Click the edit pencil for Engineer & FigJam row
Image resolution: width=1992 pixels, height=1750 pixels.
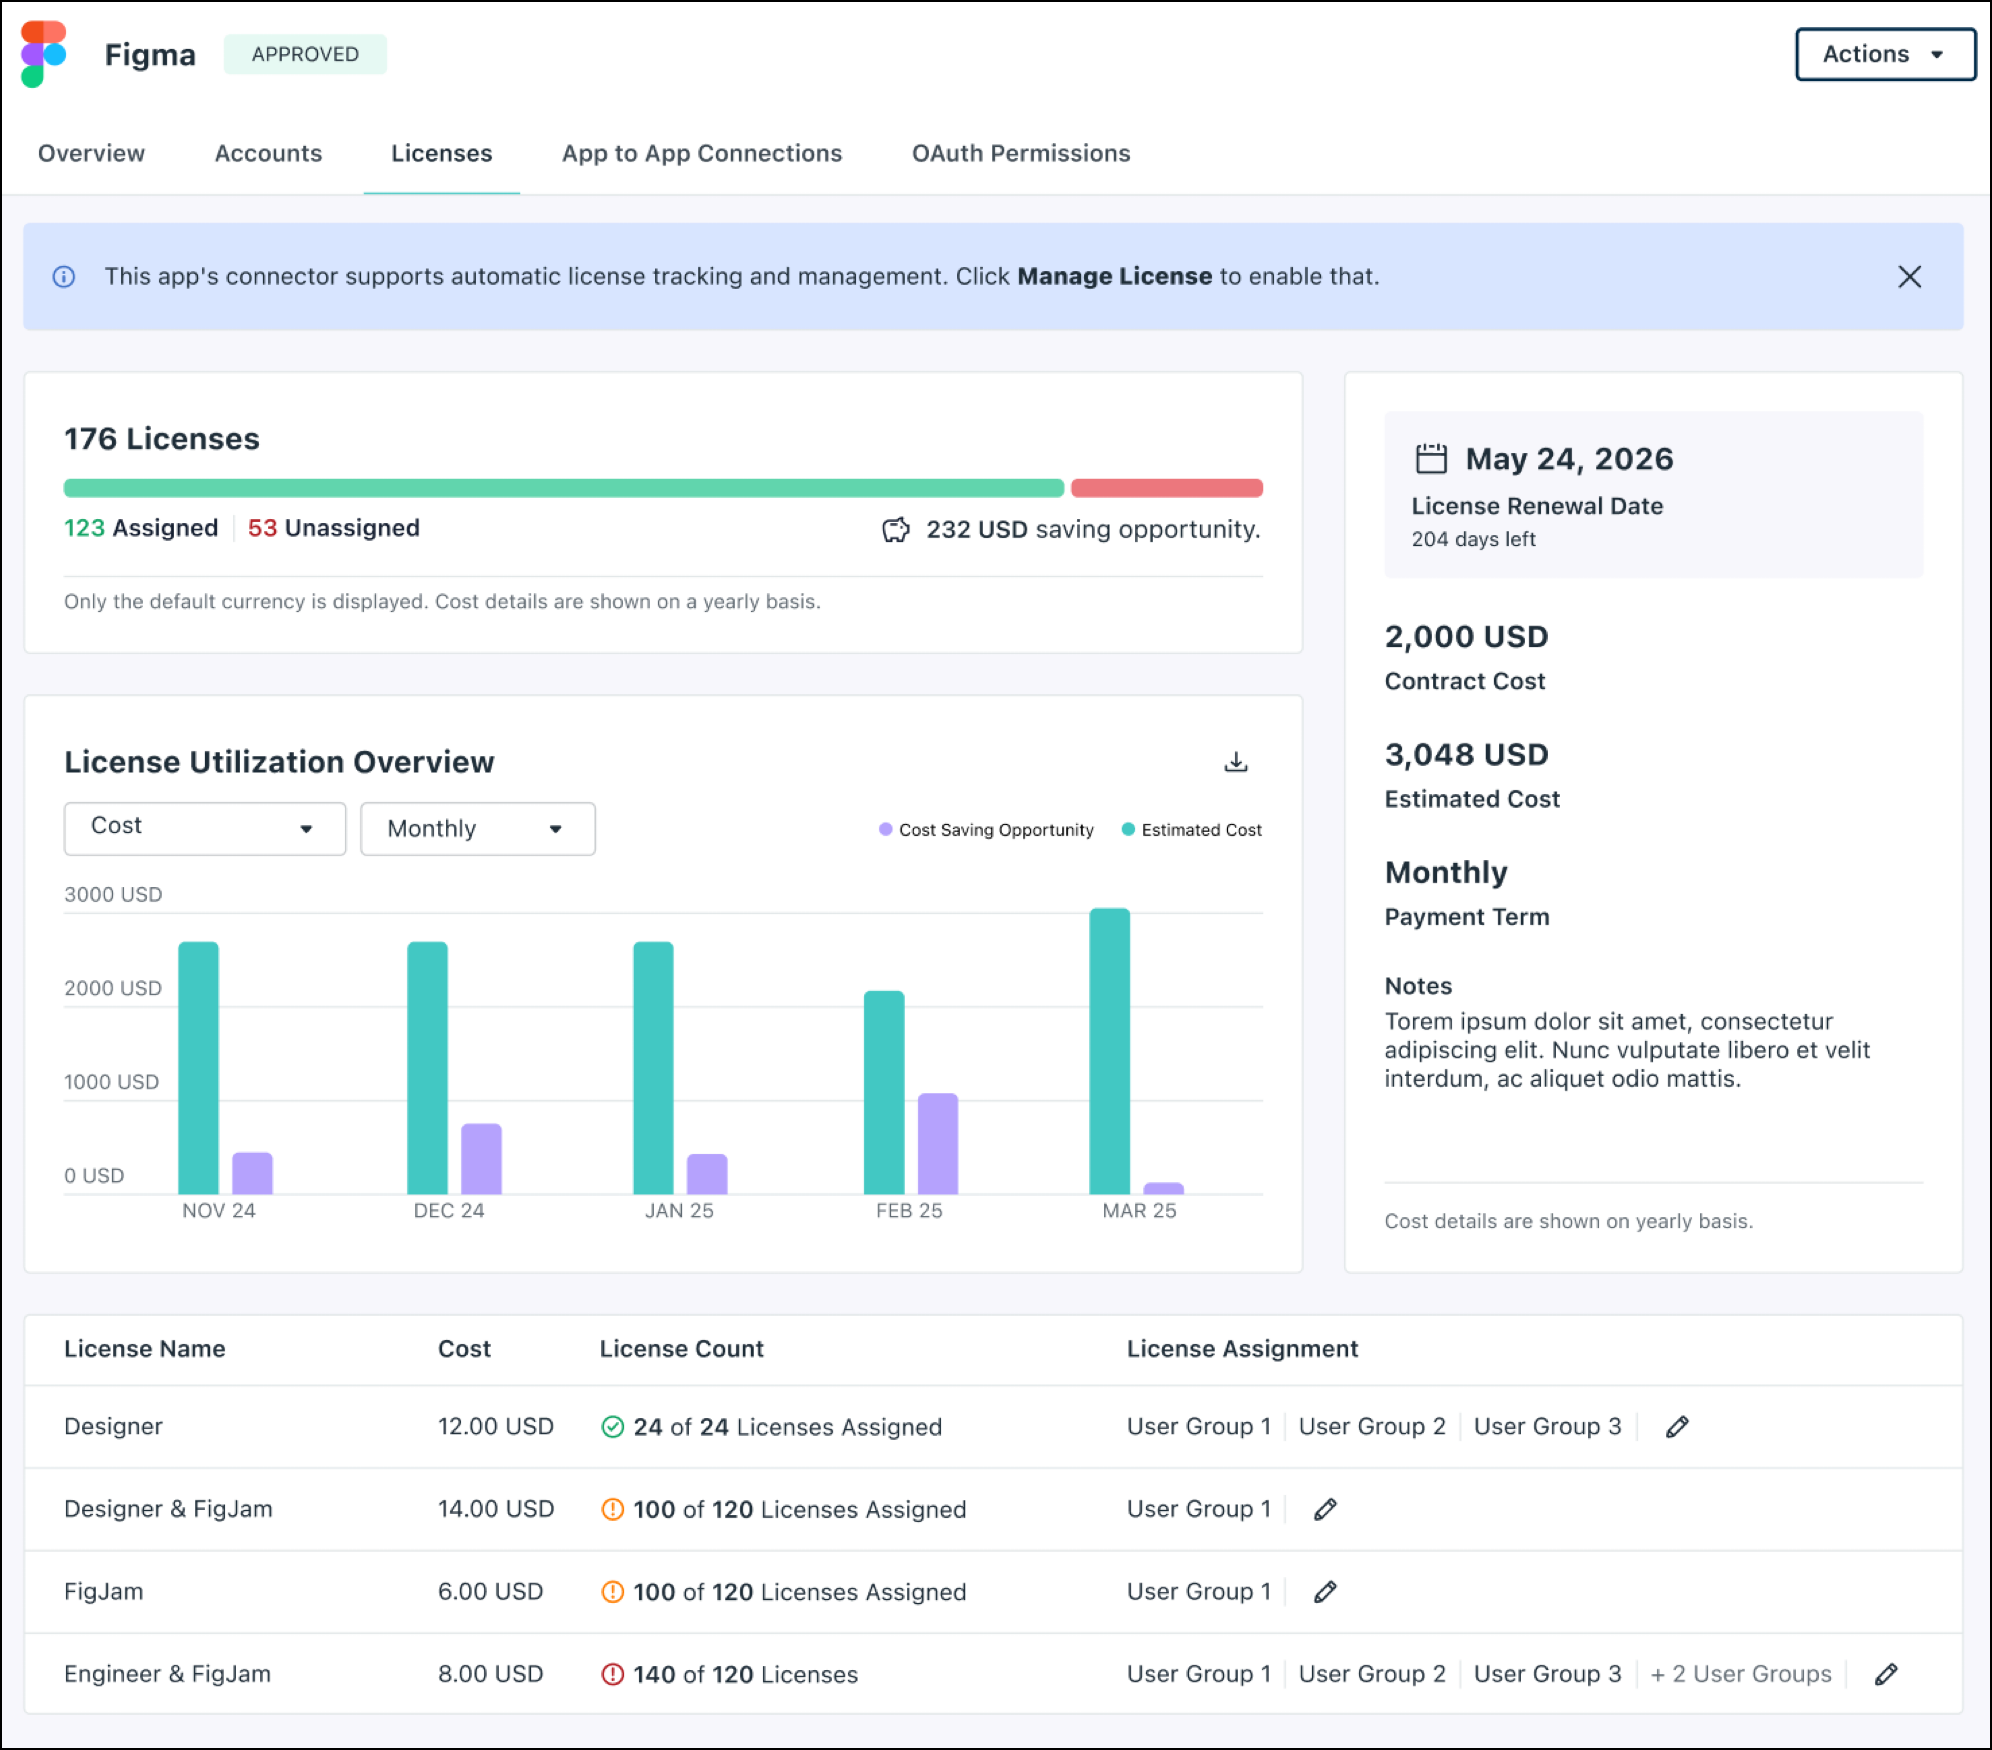(x=1888, y=1673)
